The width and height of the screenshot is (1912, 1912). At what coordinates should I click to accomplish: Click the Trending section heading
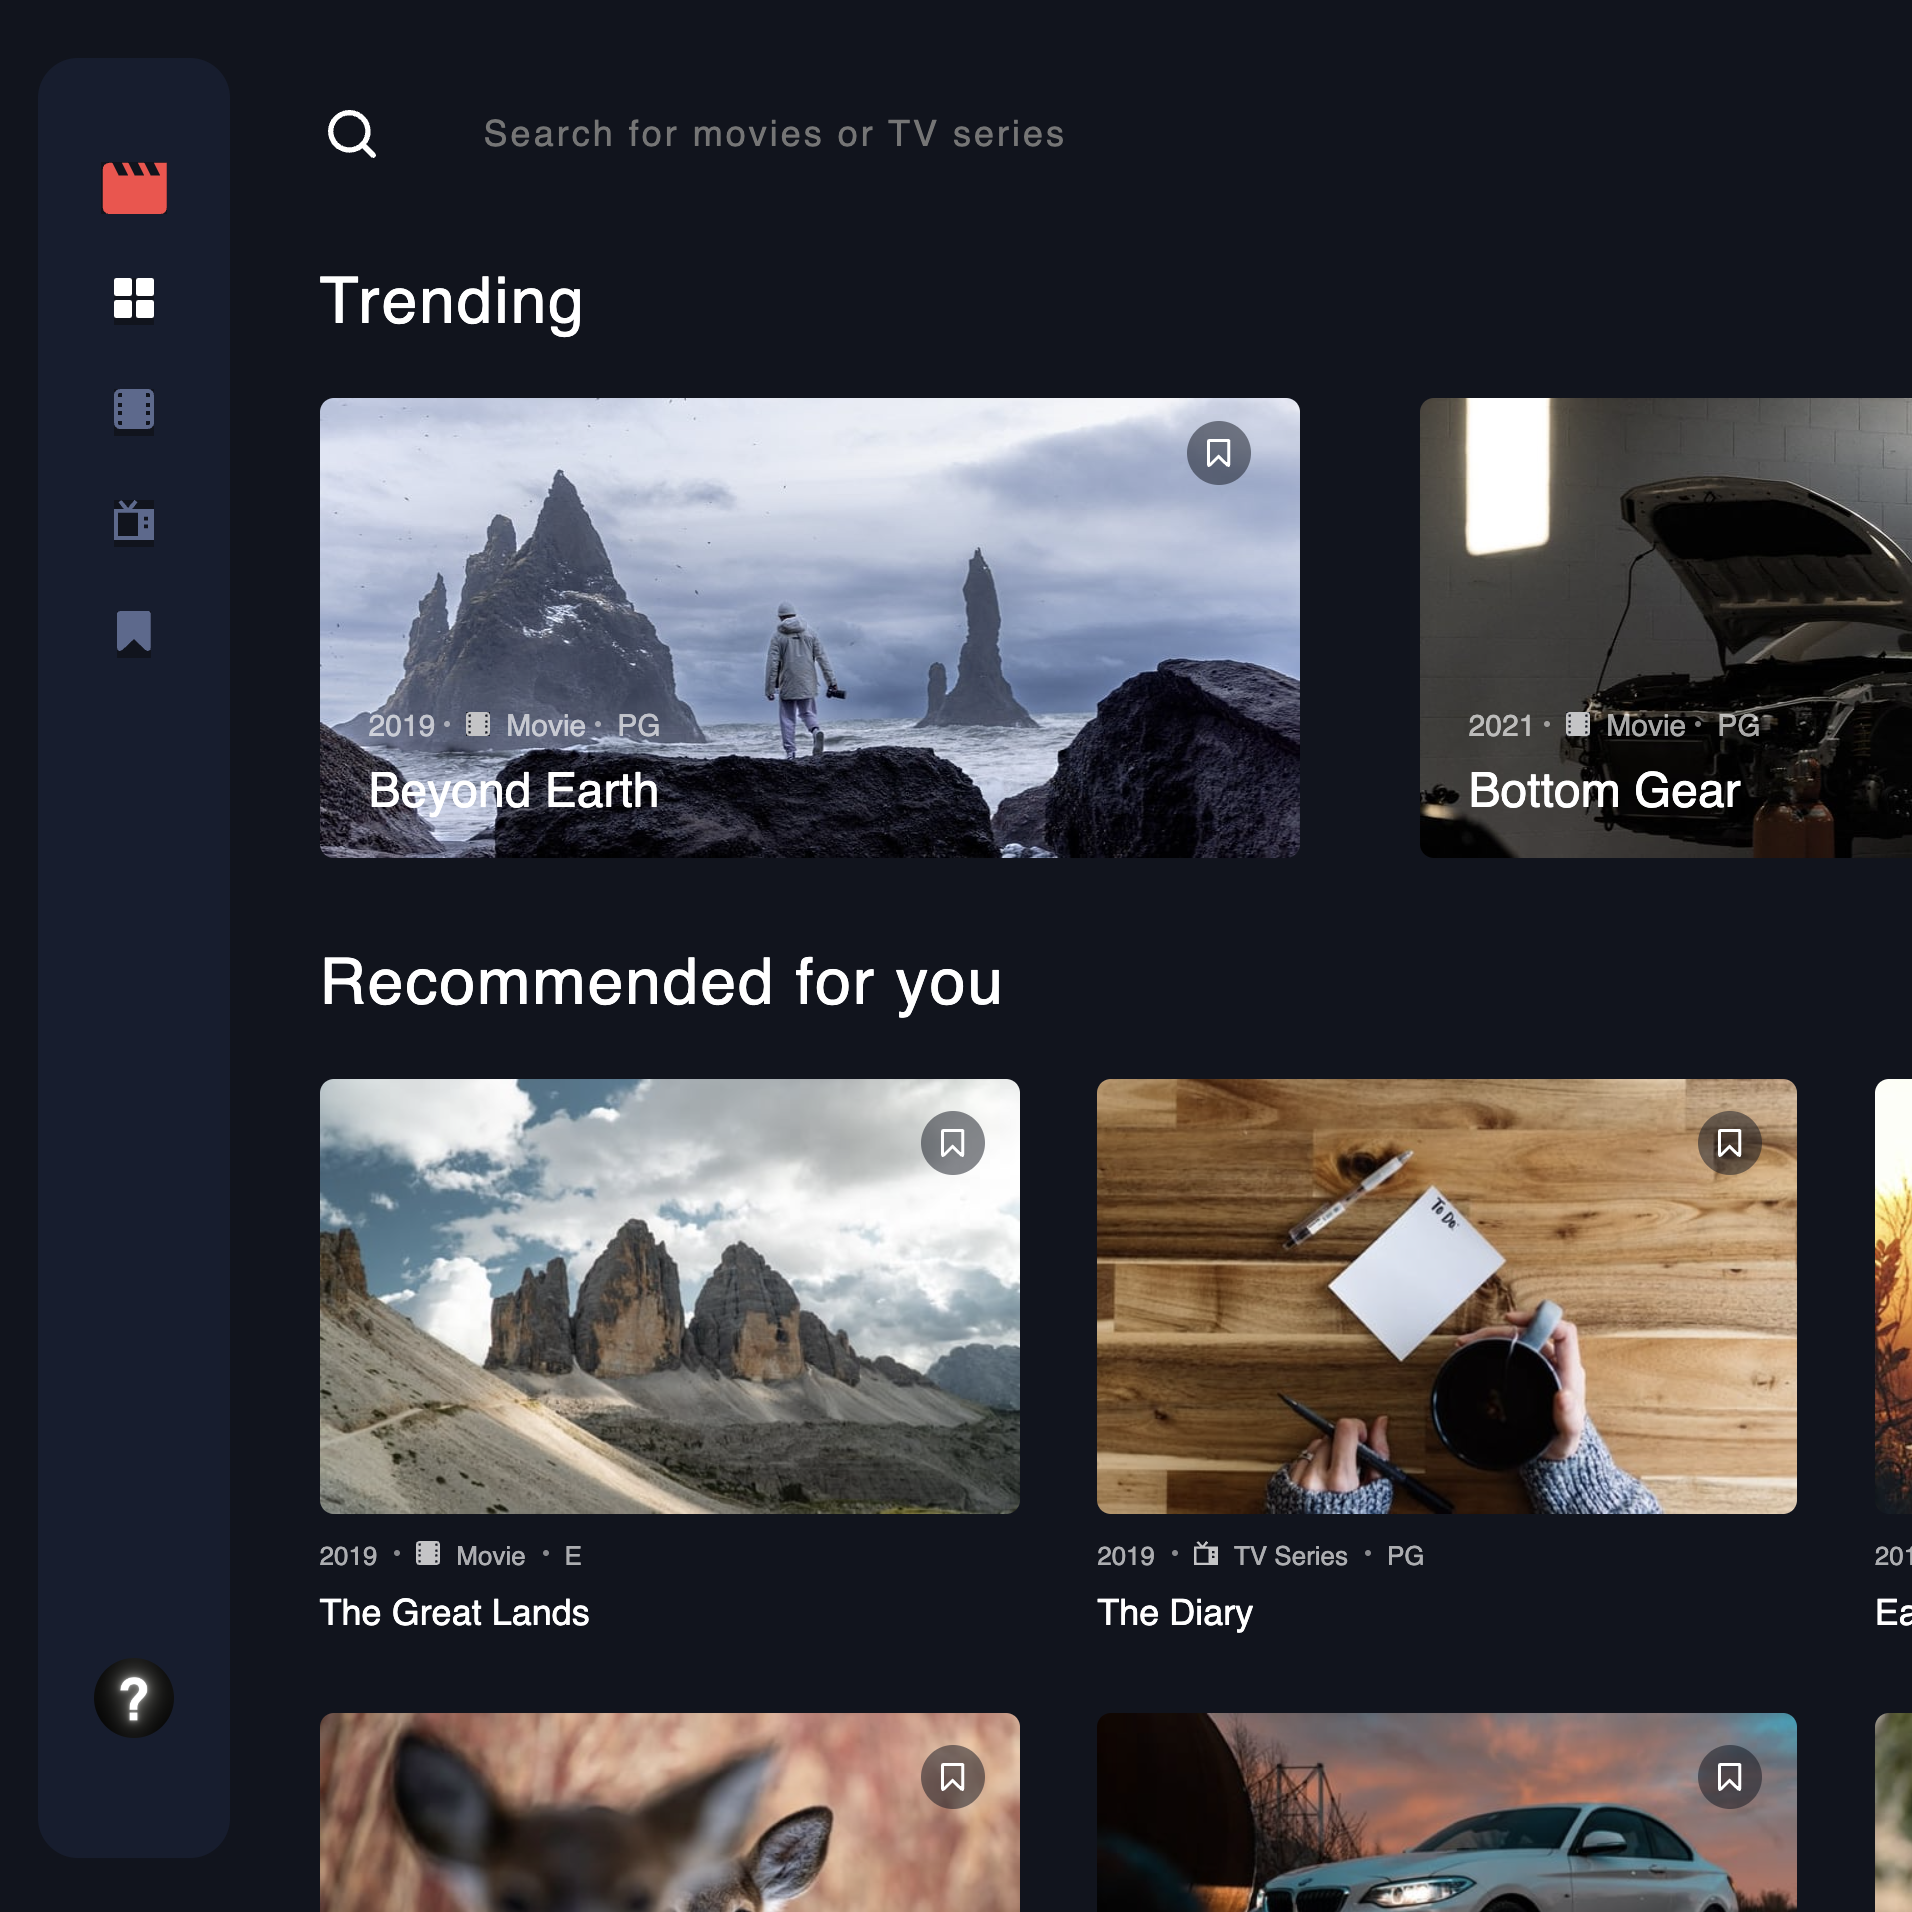point(451,302)
